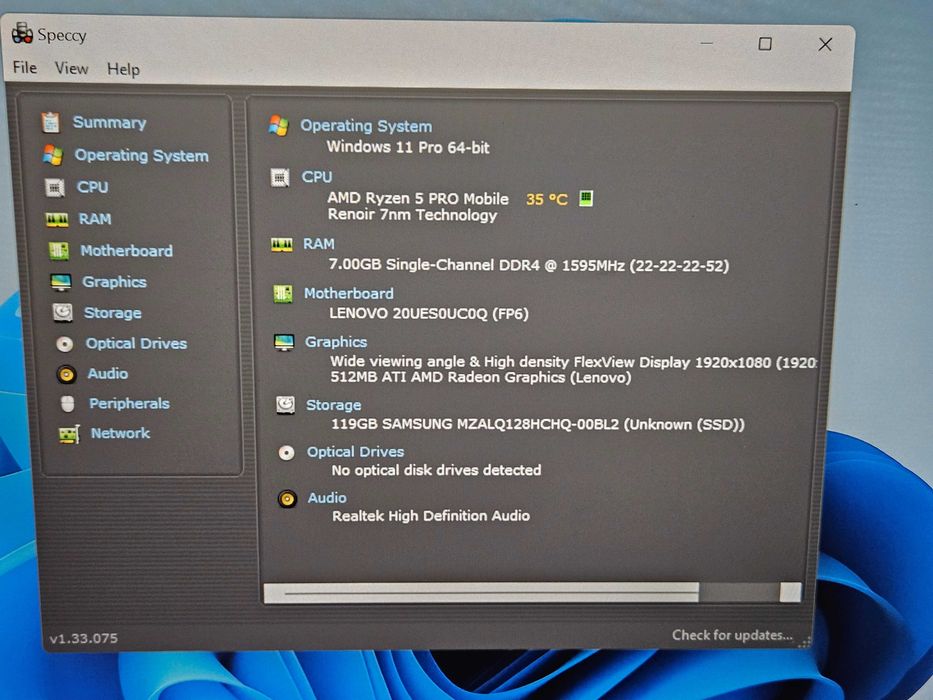The width and height of the screenshot is (933, 700).
Task: Click 'LENOVO 20UES0UC0Q (FP6)' text
Action: click(x=429, y=314)
